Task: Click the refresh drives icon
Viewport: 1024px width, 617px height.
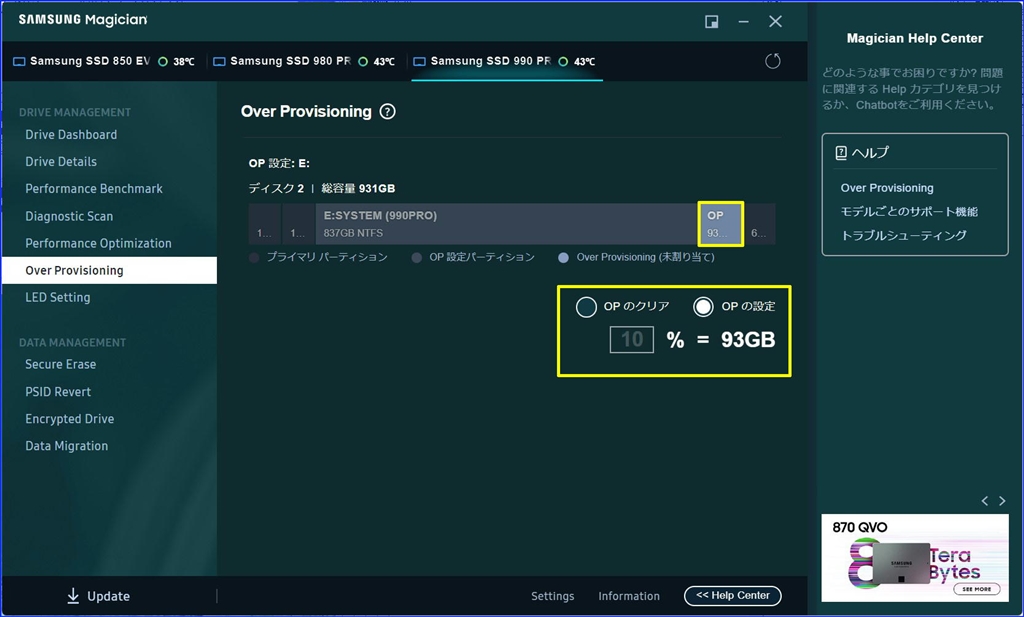Action: click(x=773, y=61)
